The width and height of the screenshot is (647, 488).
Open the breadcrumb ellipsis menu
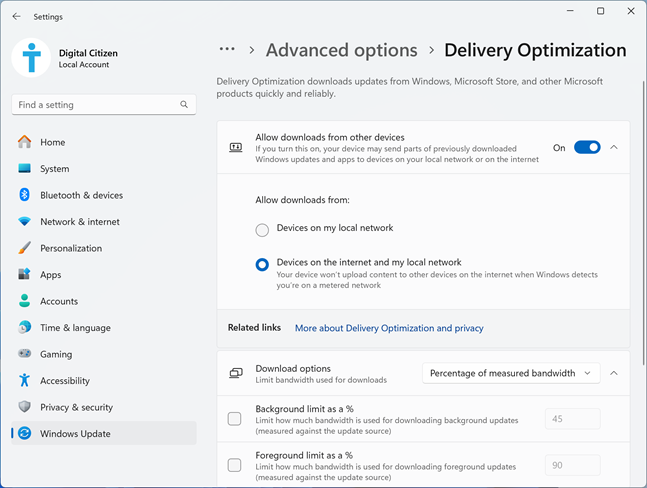click(x=227, y=49)
